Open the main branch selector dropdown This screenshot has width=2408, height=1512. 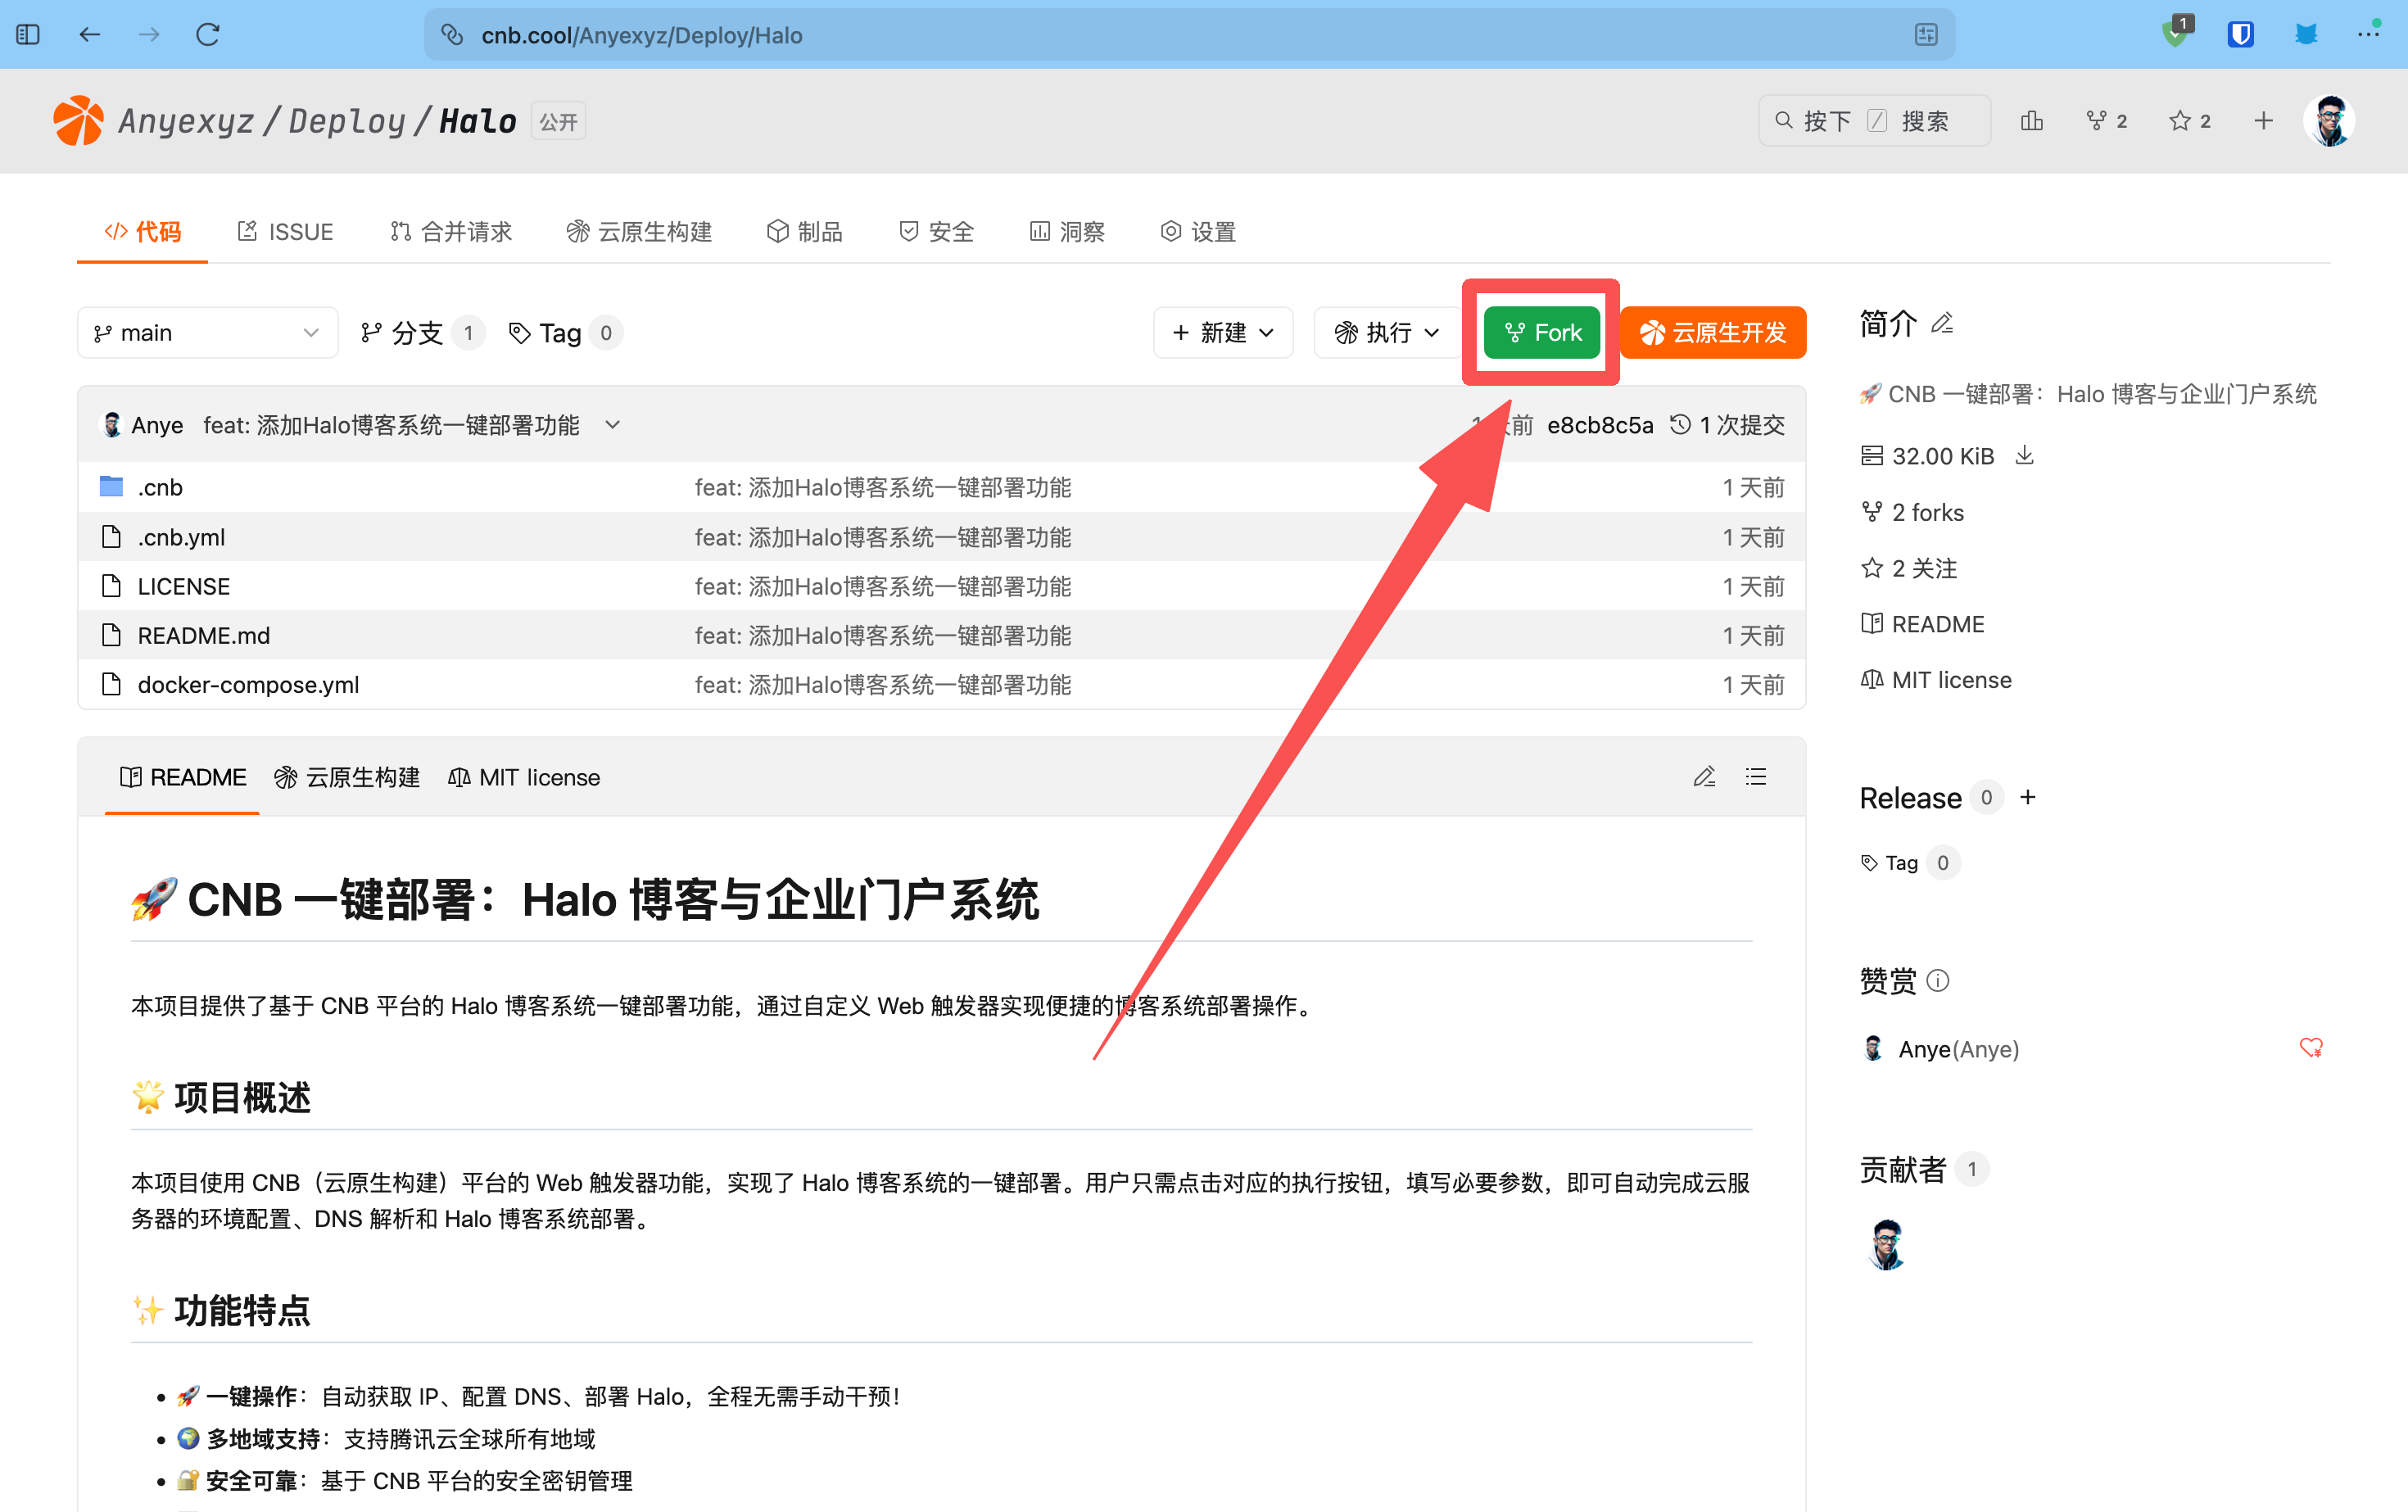[x=207, y=333]
